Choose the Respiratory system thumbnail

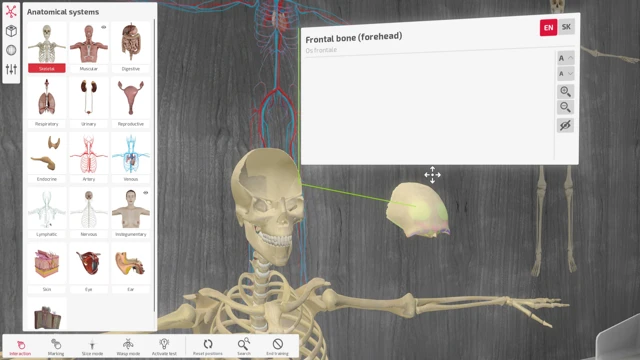pyautogui.click(x=47, y=102)
